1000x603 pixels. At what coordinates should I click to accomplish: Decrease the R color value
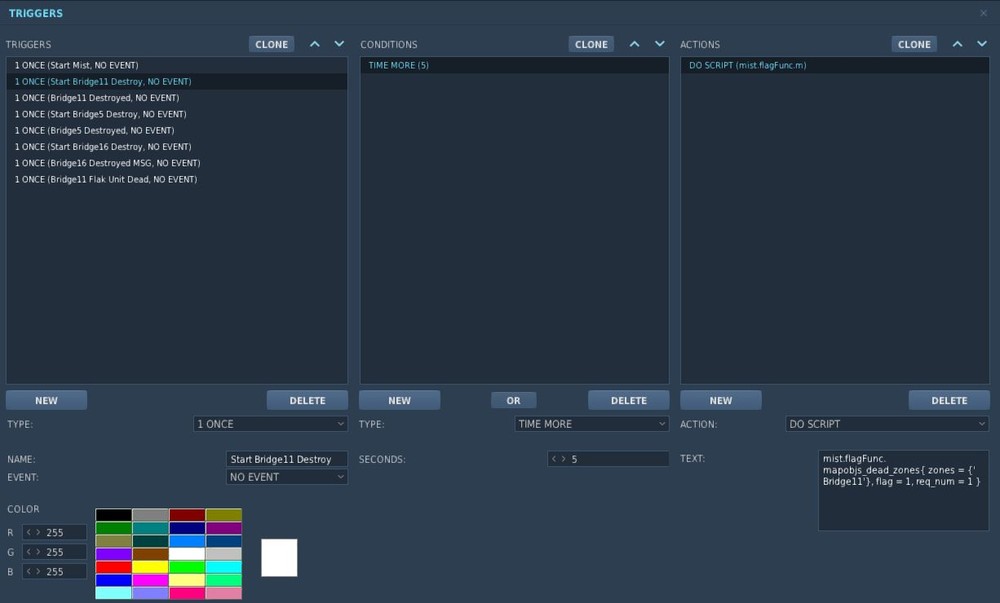[29, 532]
